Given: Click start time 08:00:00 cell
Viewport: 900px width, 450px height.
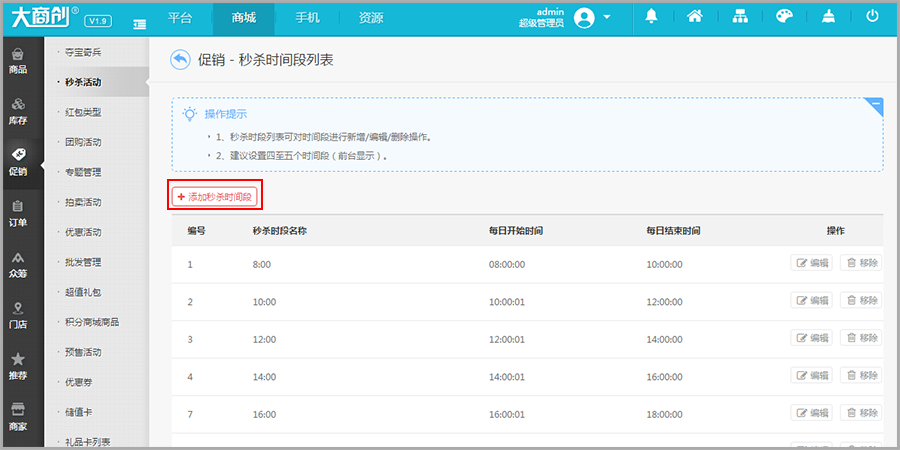Looking at the screenshot, I should (507, 265).
